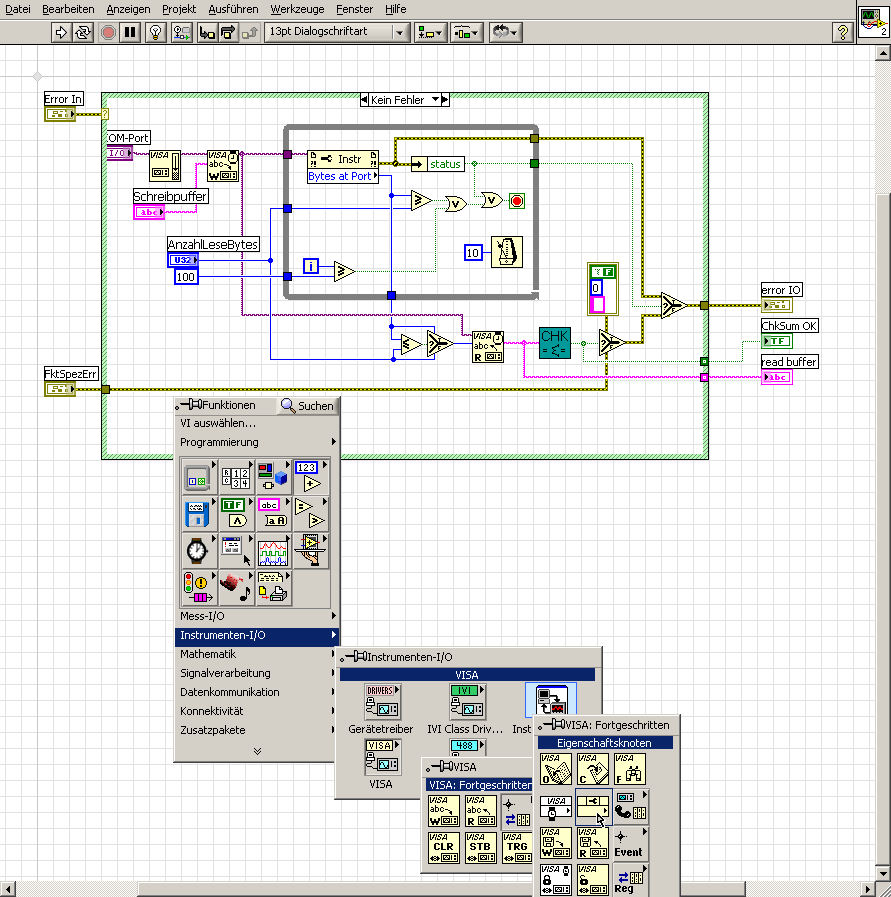Click the Suchen button in Funktionen palette
This screenshot has width=891, height=897.
pos(307,406)
